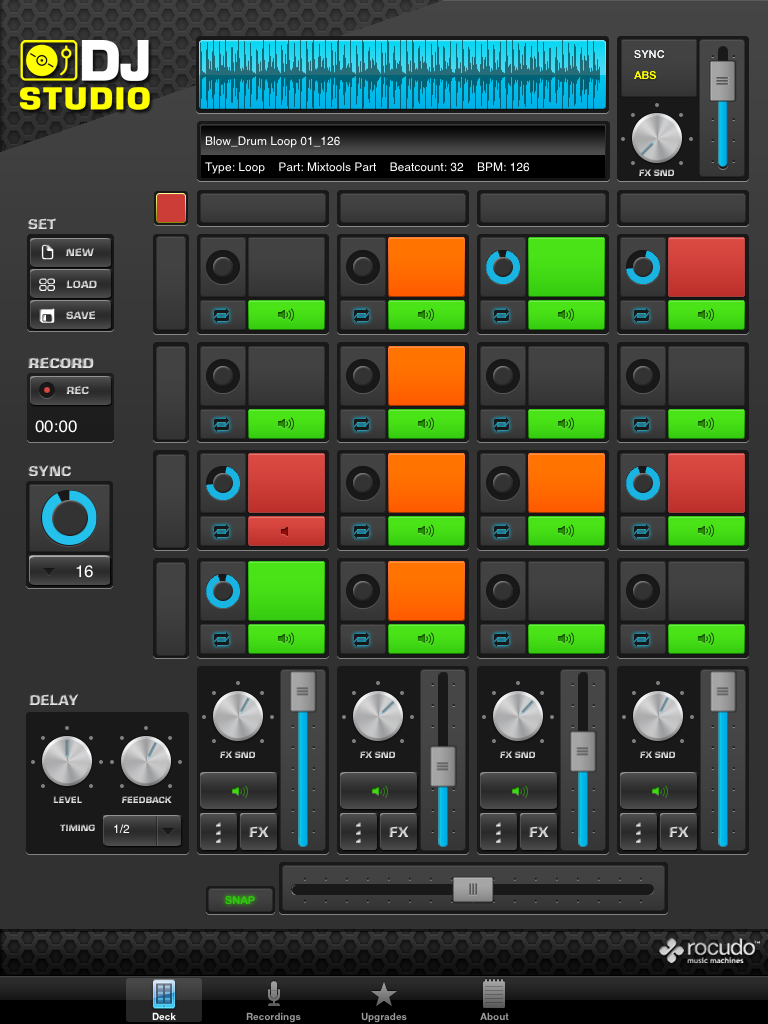768x1024 pixels.
Task: Click the second channel volume fader handle
Action: (x=442, y=767)
